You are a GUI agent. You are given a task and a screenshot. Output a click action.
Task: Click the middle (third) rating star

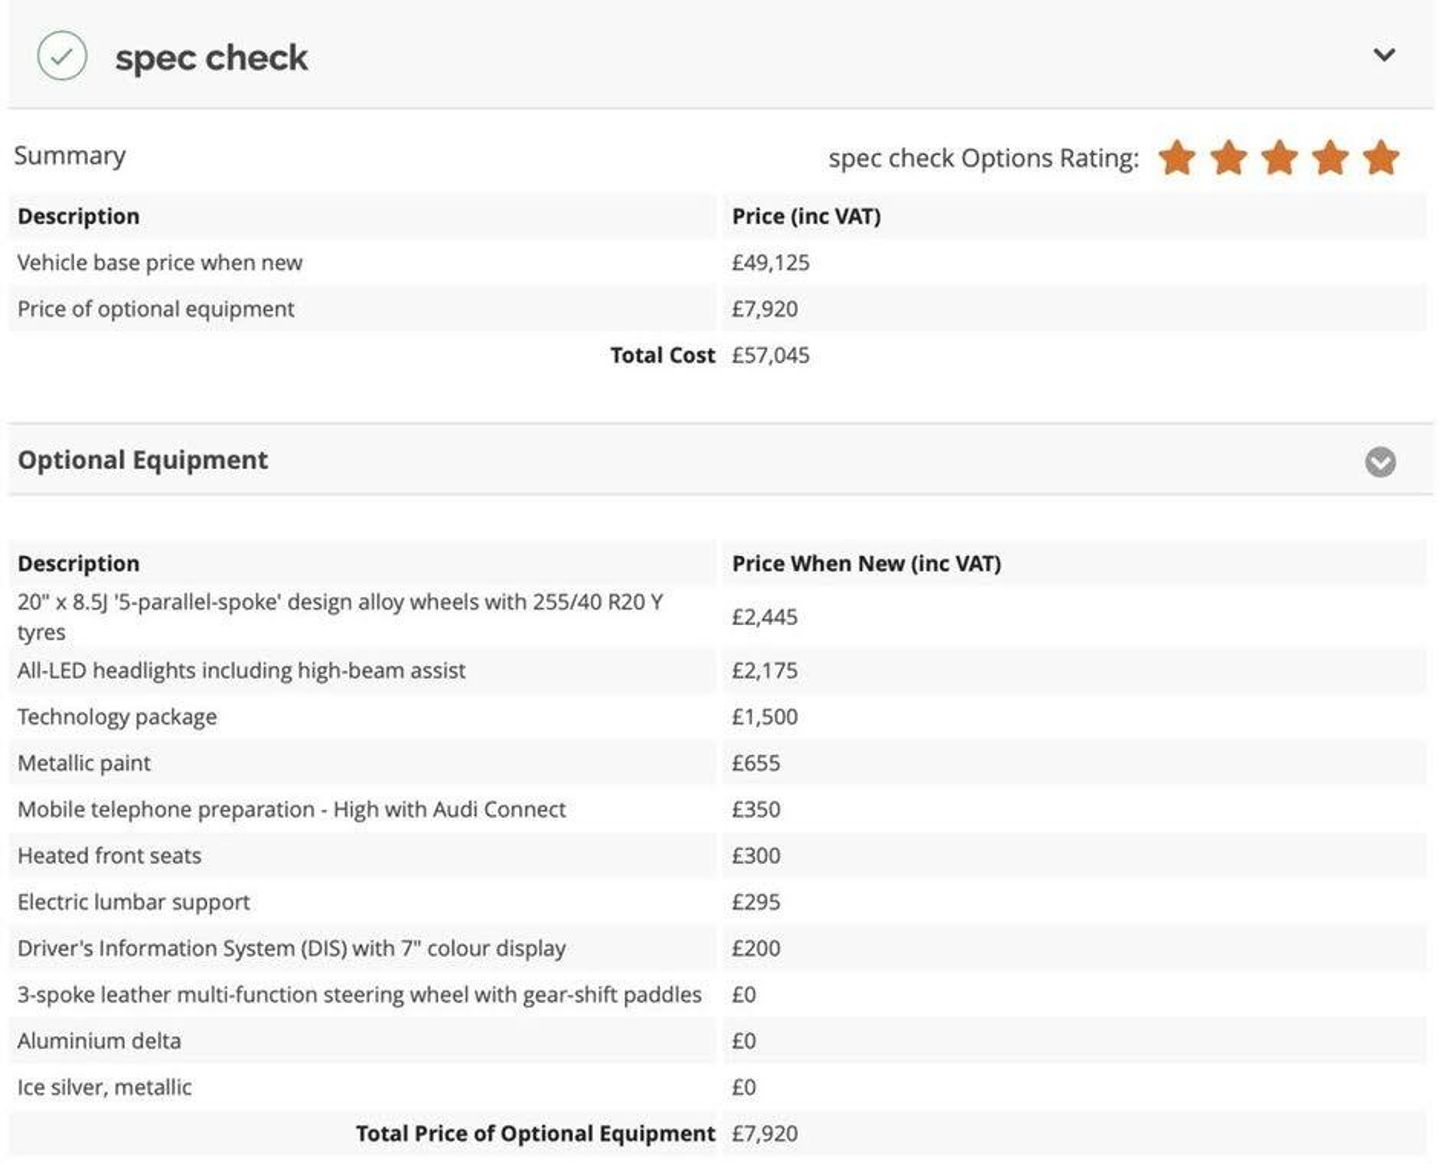tap(1279, 158)
